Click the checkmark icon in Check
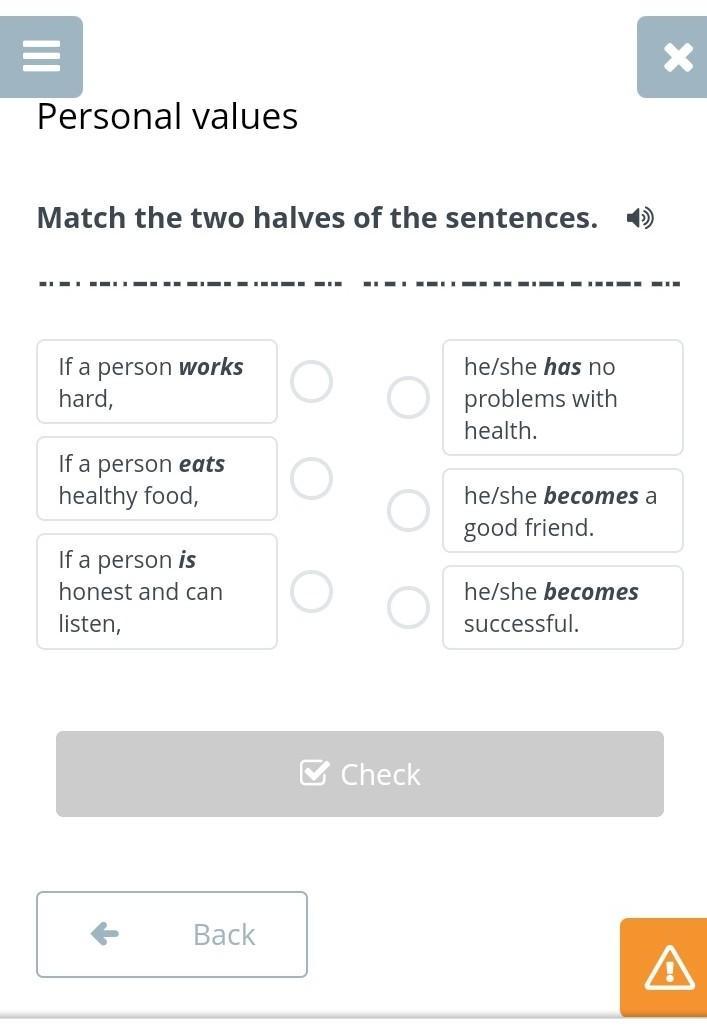This screenshot has height=1034, width=707. coord(314,773)
